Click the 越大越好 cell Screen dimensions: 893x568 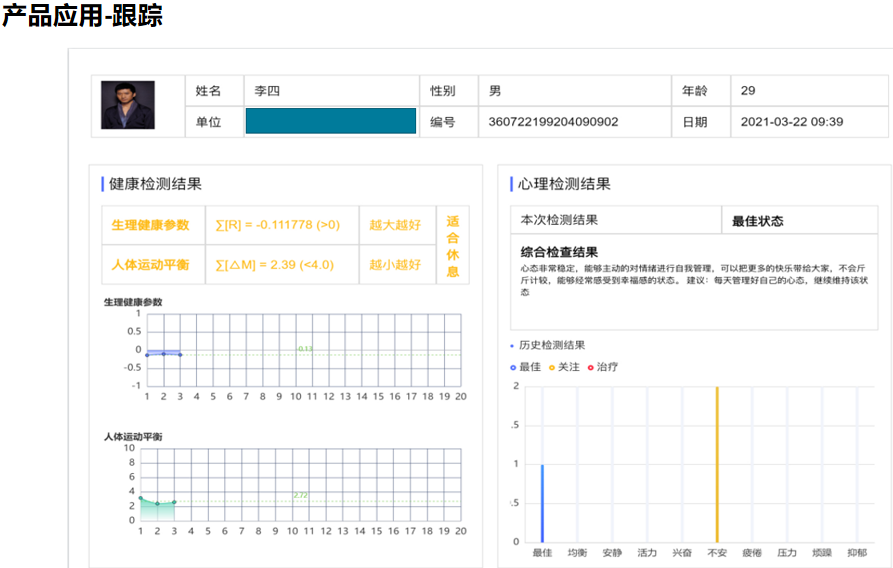[x=395, y=225]
